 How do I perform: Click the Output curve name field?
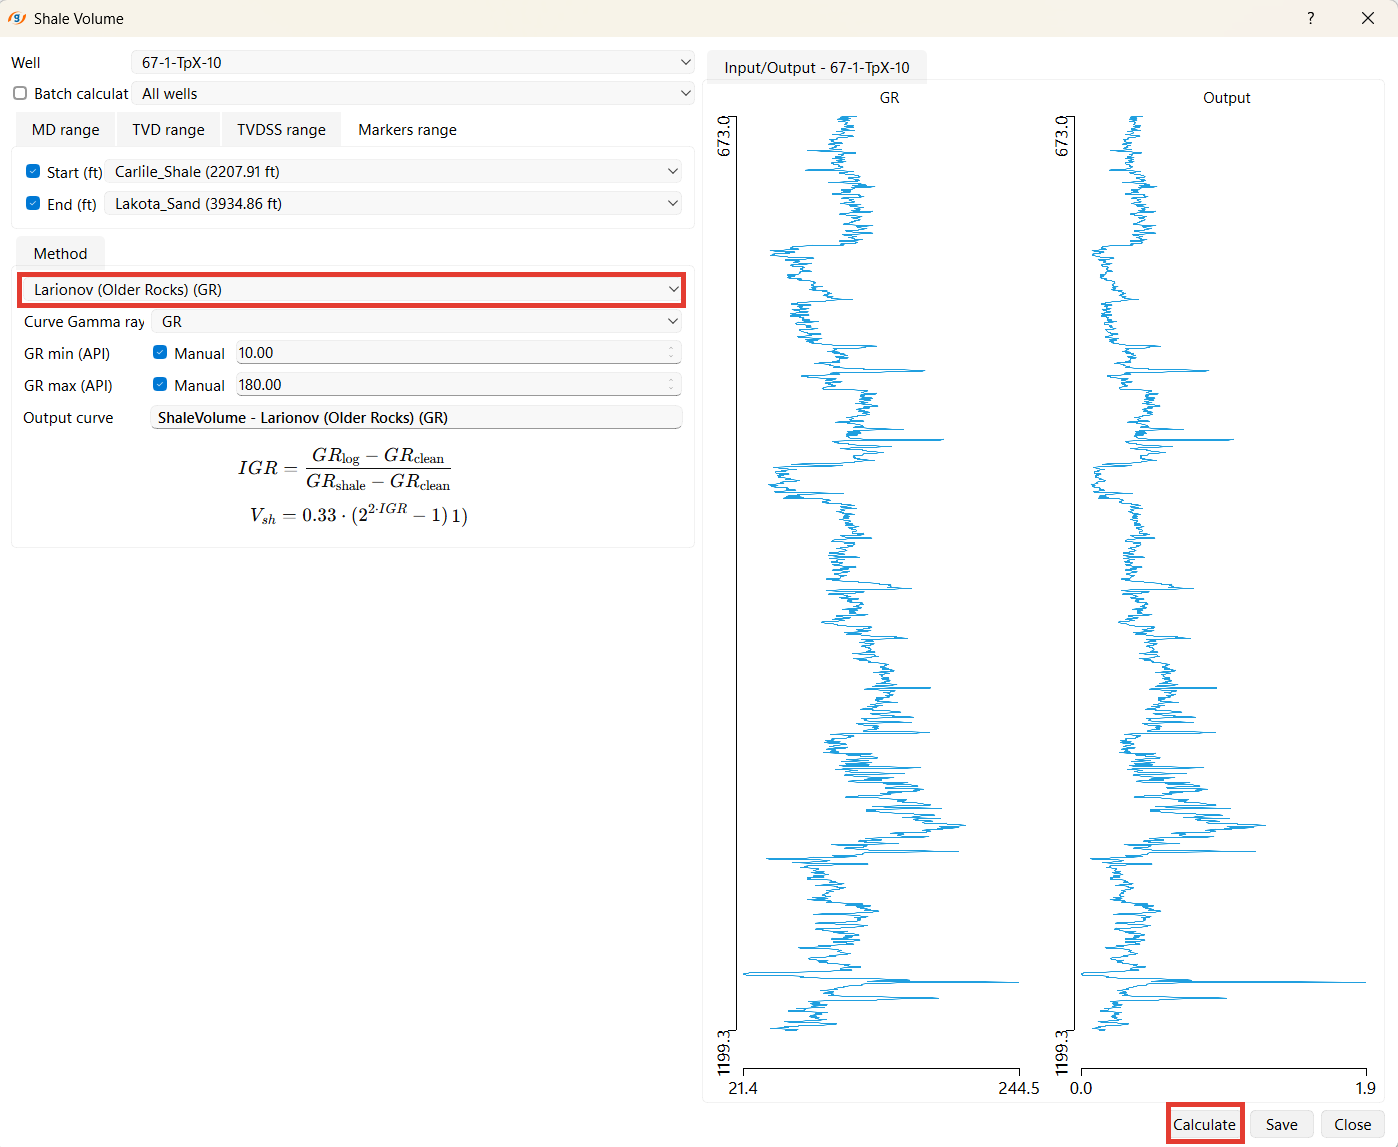416,418
